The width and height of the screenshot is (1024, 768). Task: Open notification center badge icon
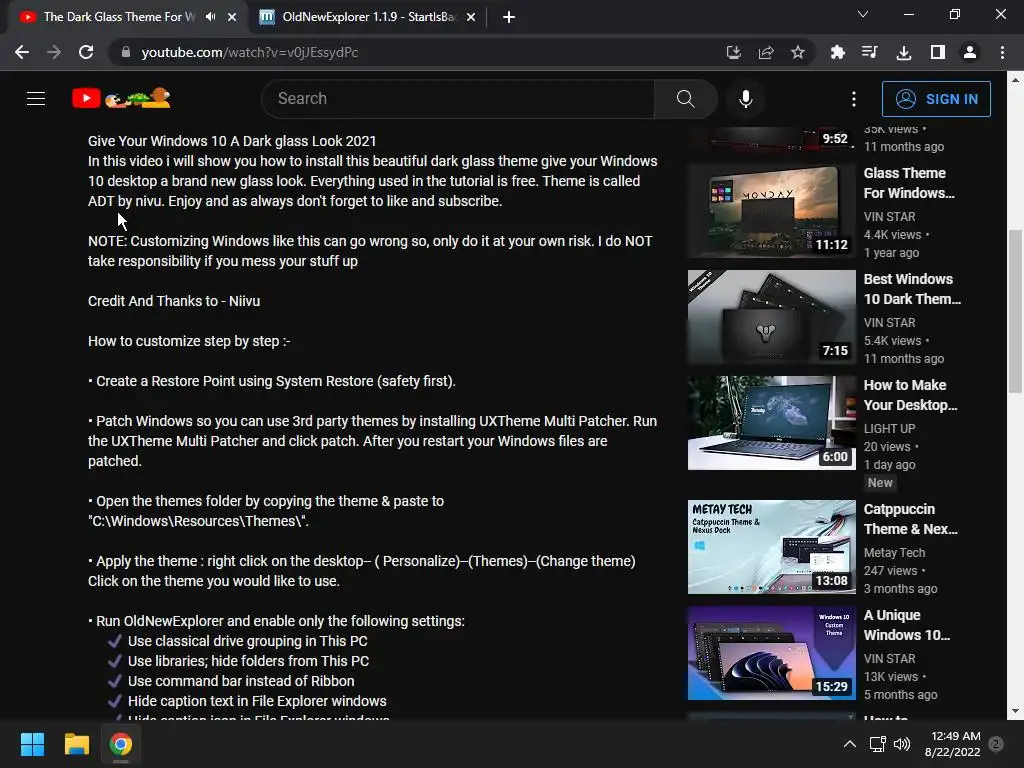point(996,744)
